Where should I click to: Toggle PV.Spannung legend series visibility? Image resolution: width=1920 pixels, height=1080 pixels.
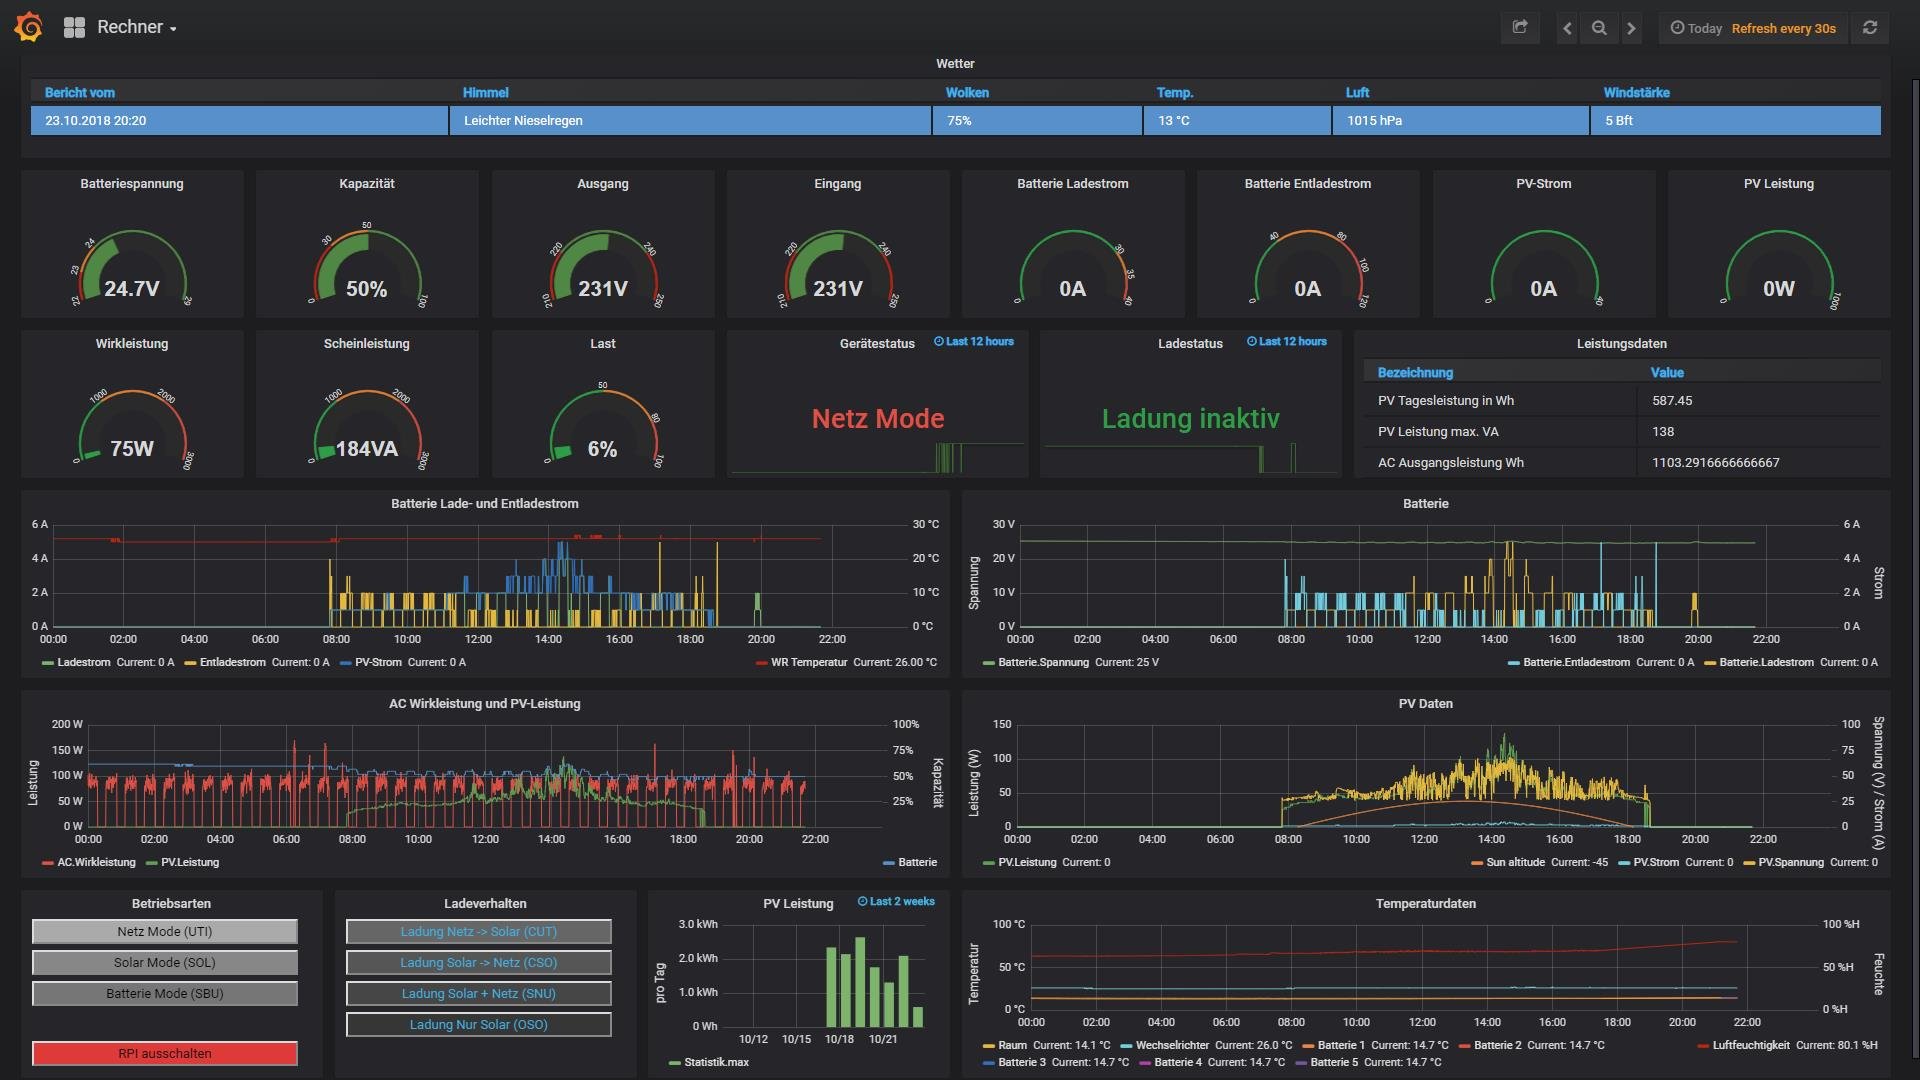pos(1789,862)
